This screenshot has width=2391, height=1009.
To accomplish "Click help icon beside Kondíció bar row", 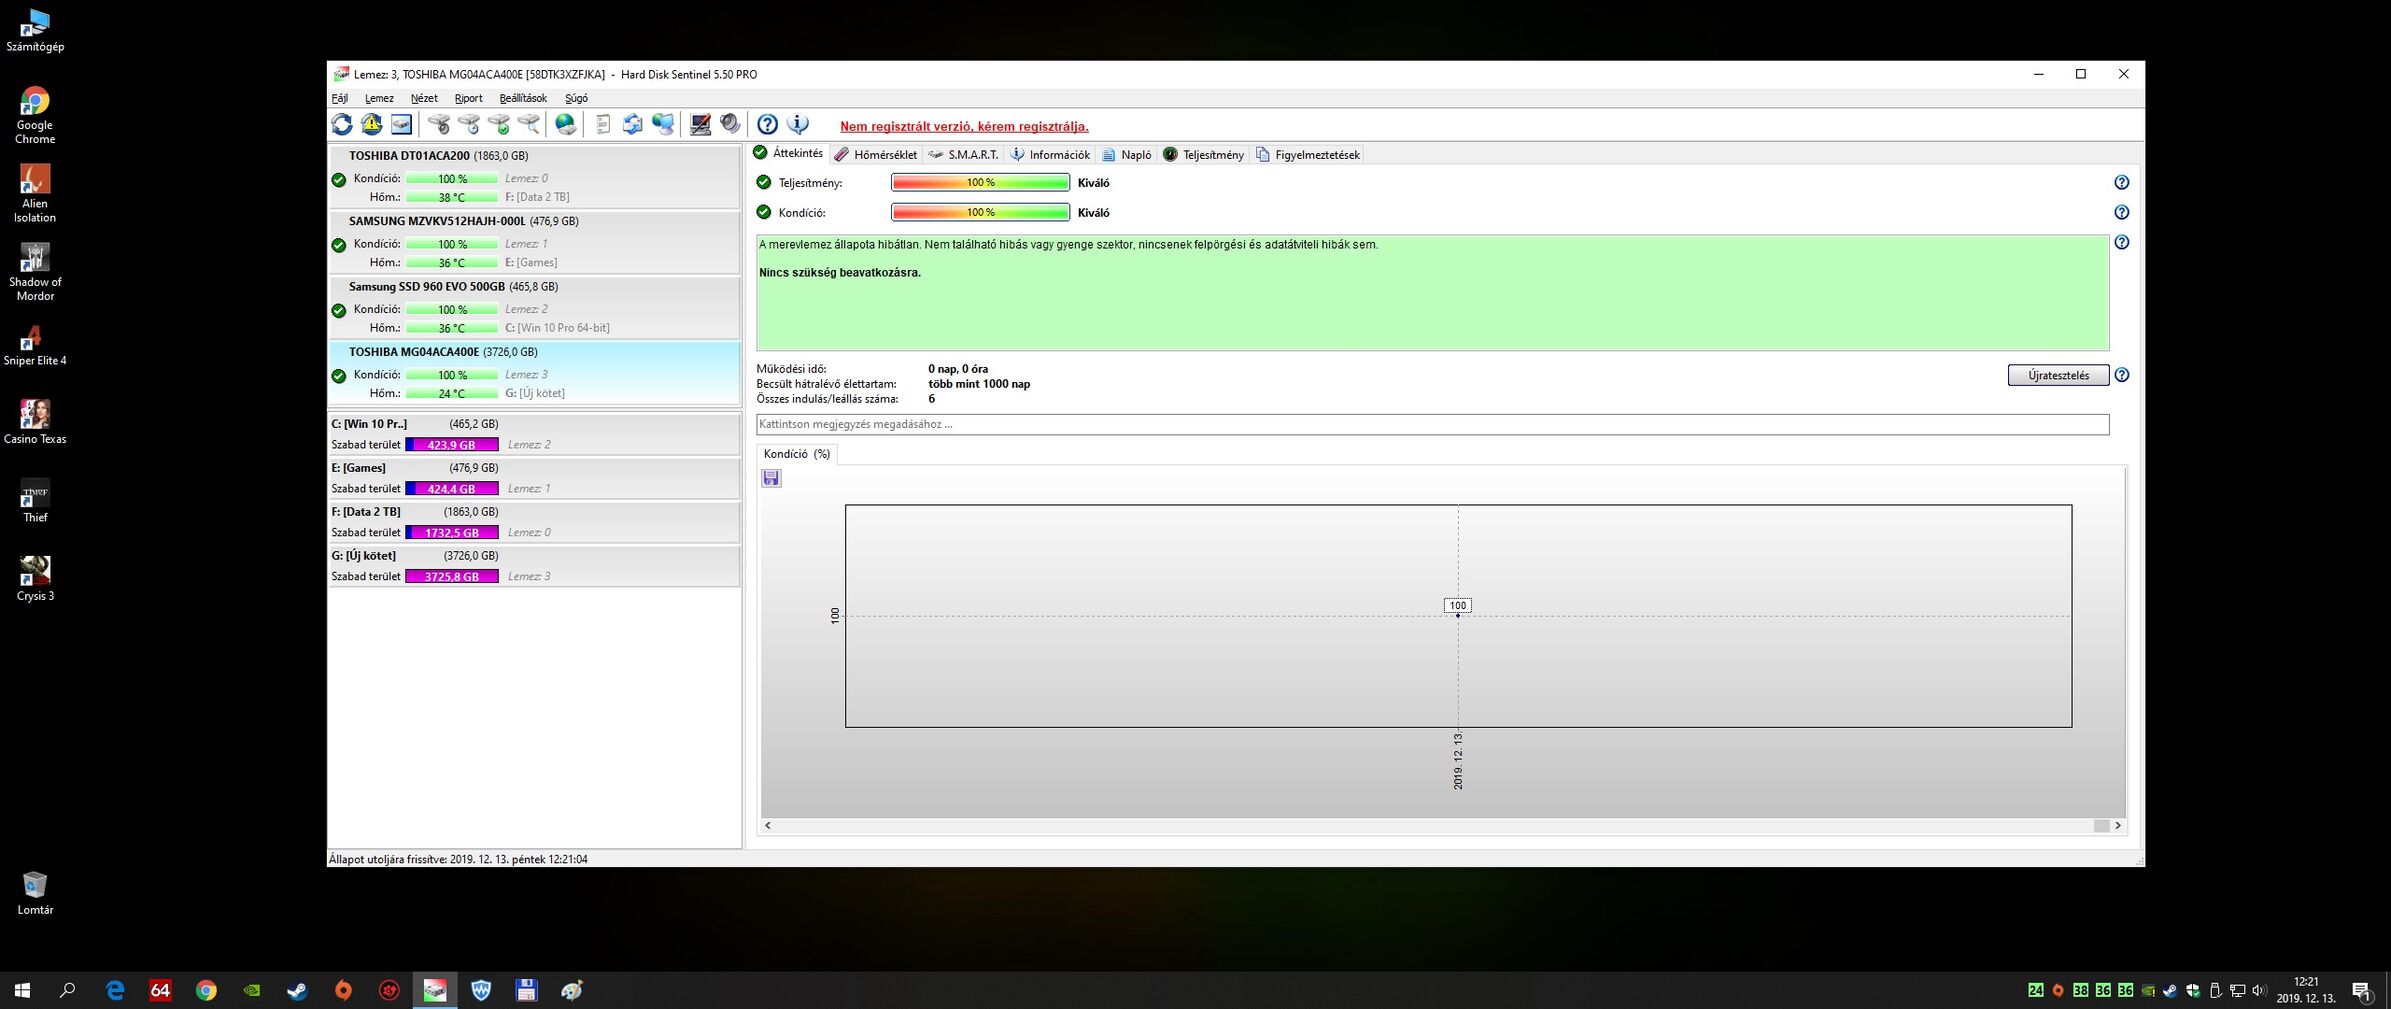I will 2121,213.
